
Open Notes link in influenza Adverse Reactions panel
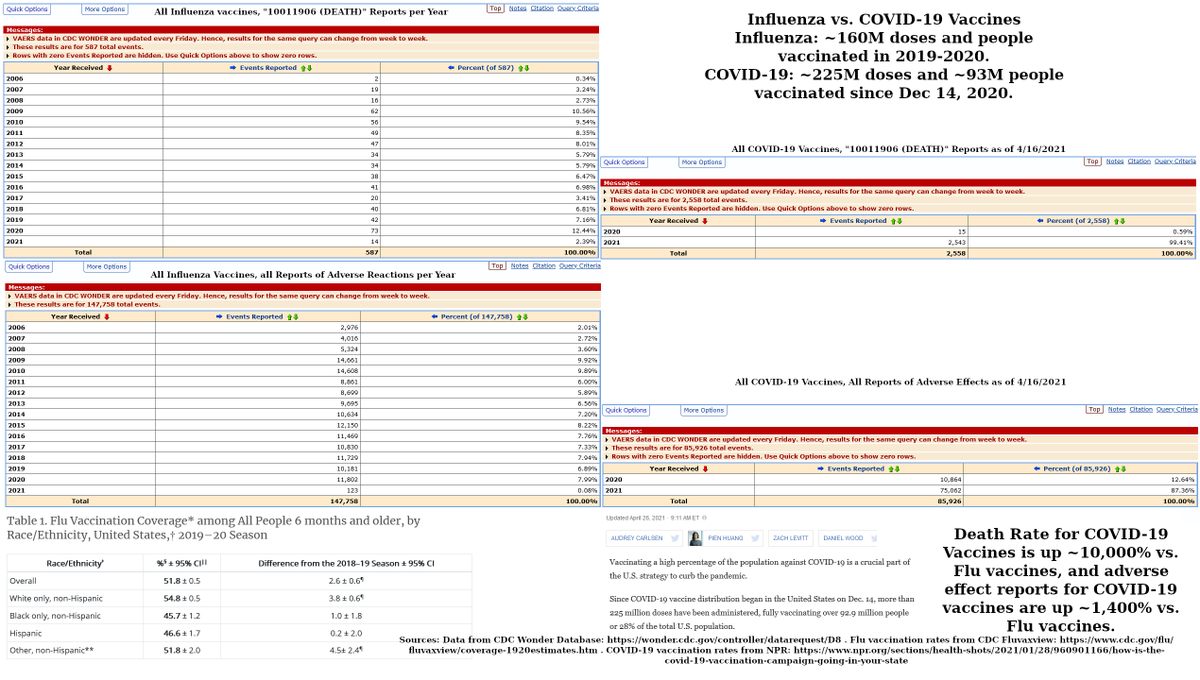(519, 266)
